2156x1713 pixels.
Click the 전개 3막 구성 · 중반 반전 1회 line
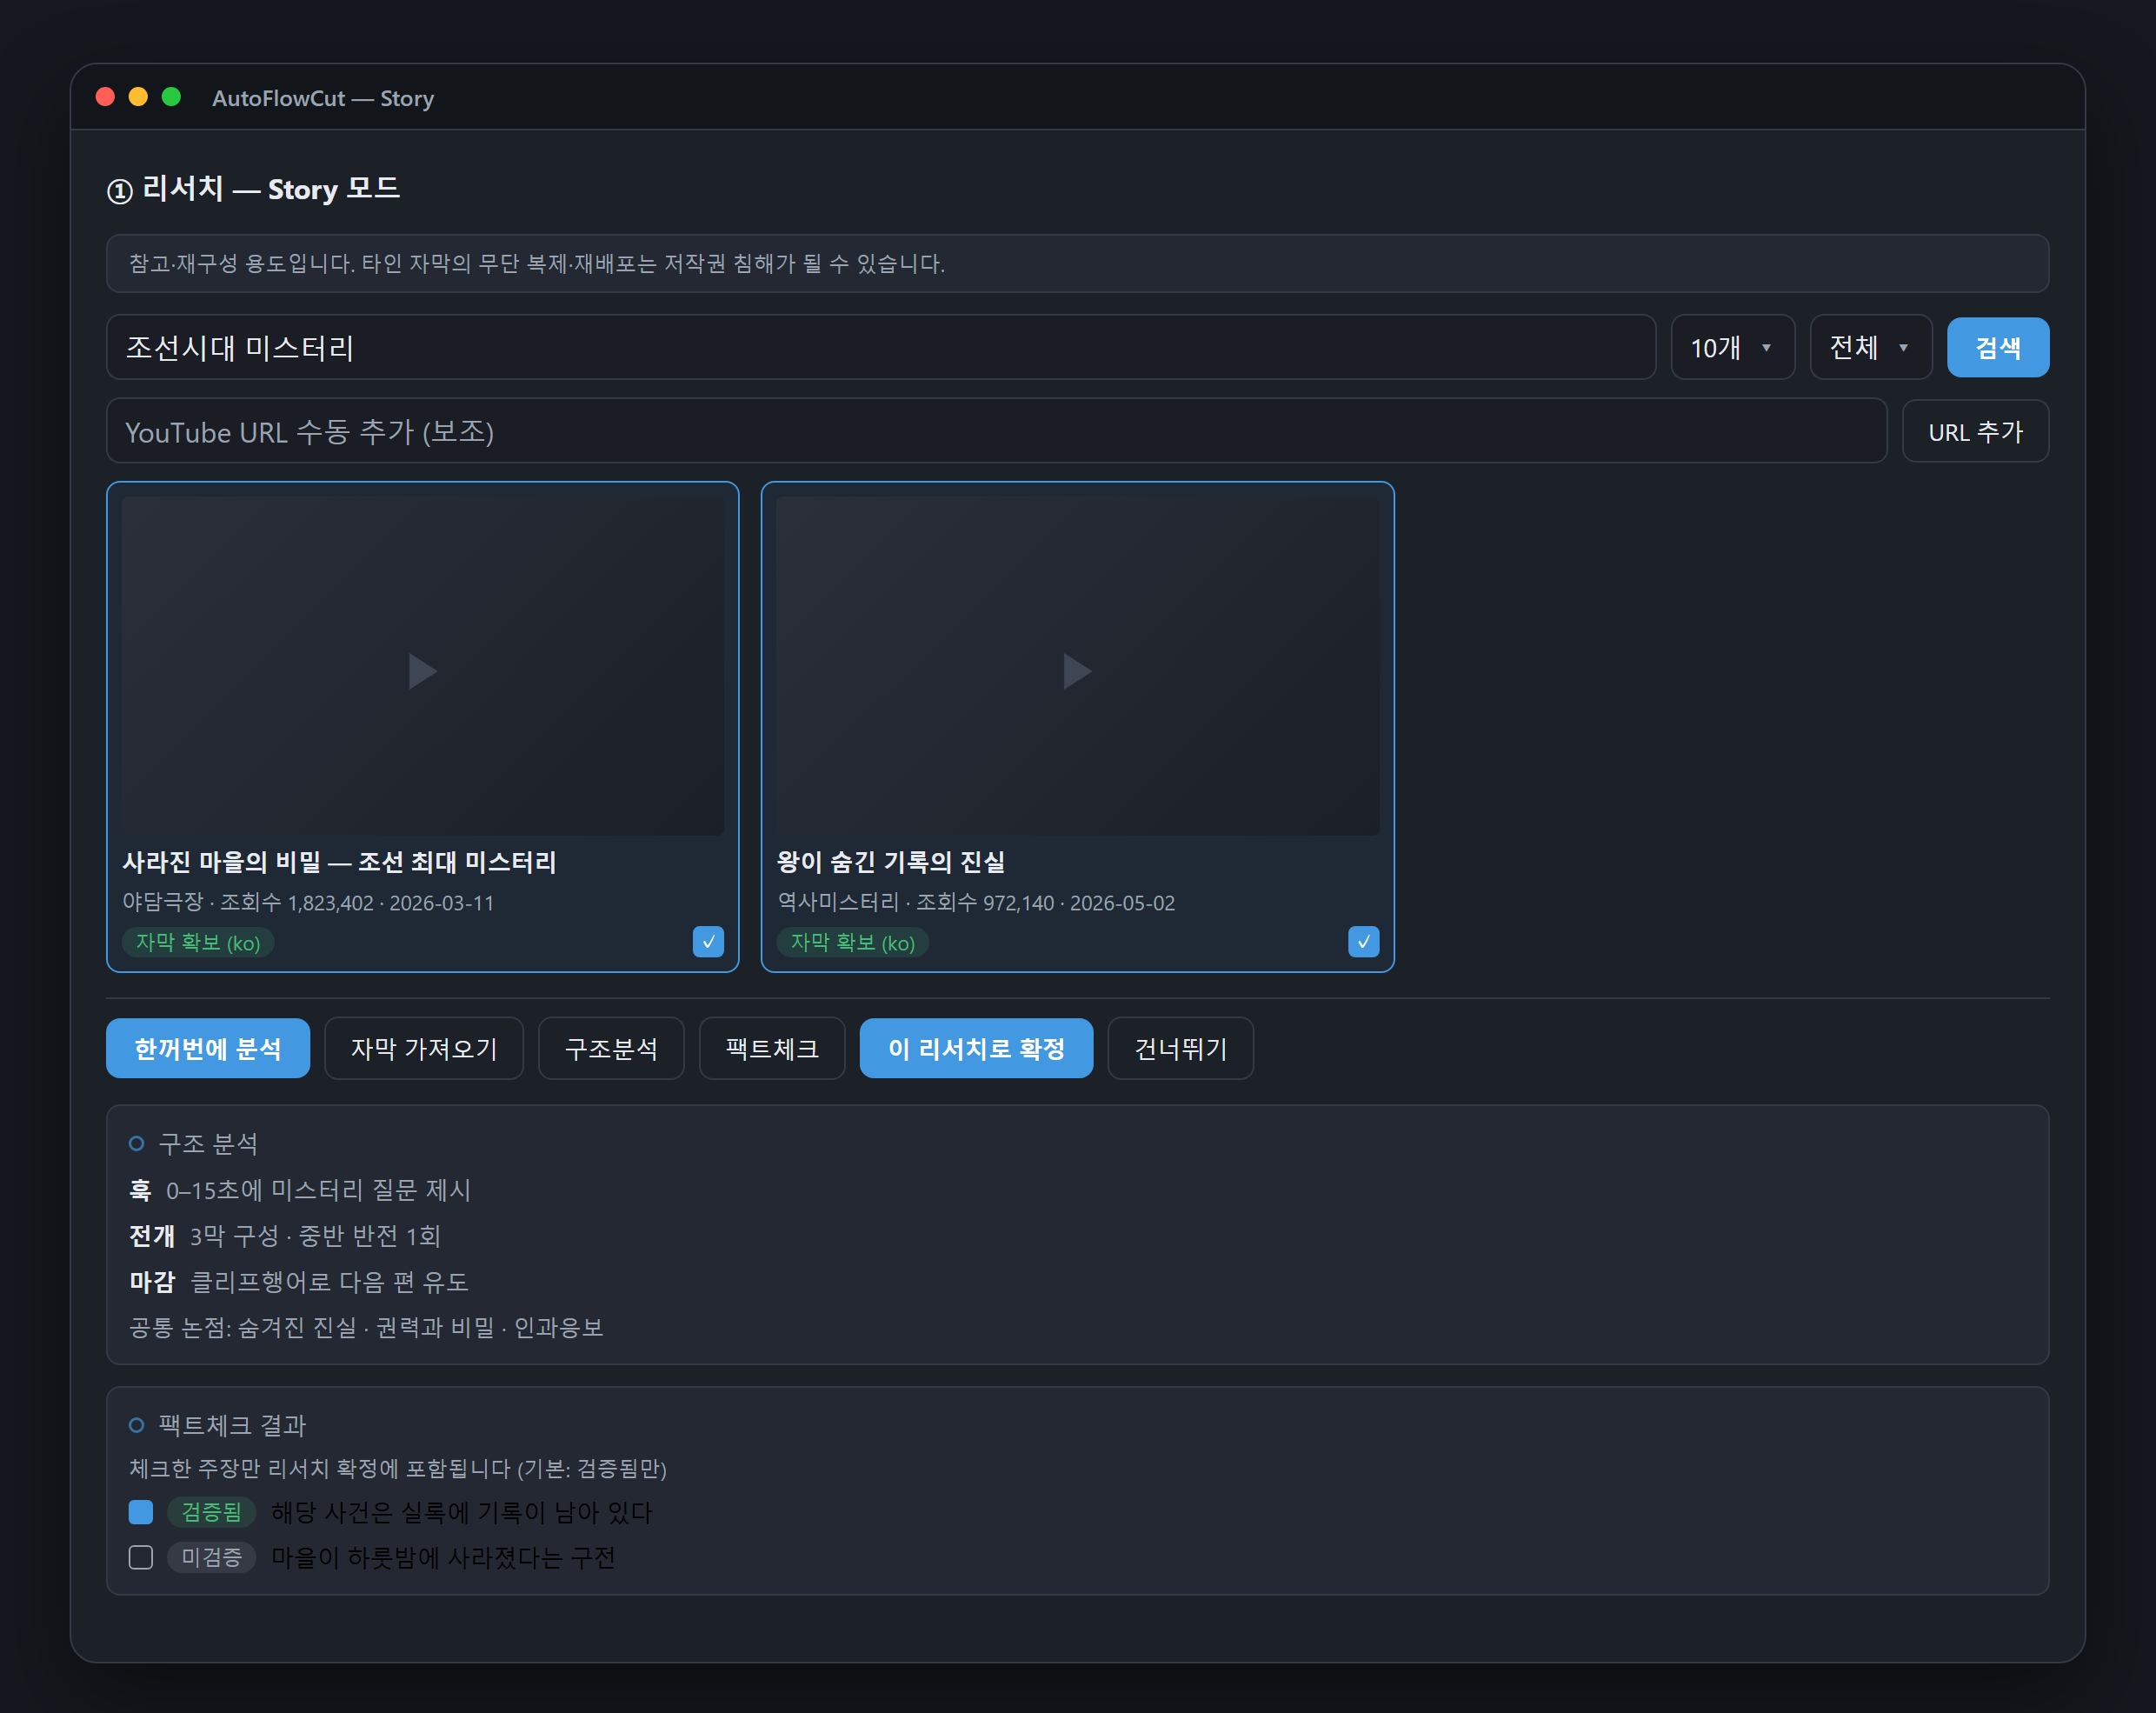(285, 1235)
